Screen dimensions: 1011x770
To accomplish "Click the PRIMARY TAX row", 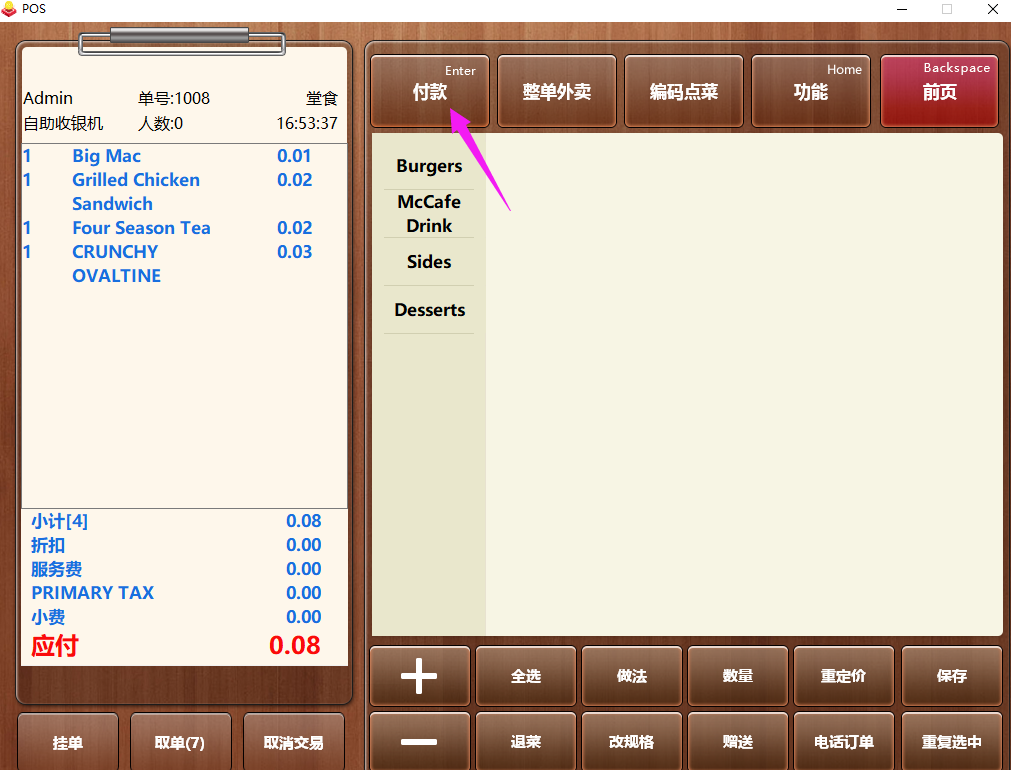I will (x=184, y=593).
